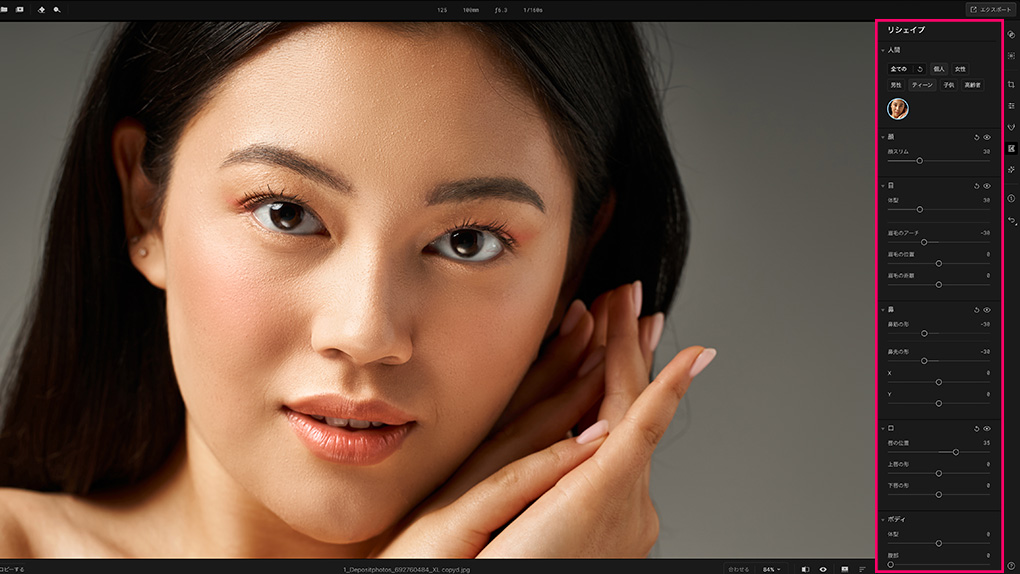The image size is (1020, 574).
Task: Click コピーする at bottom left
Action: [12, 569]
